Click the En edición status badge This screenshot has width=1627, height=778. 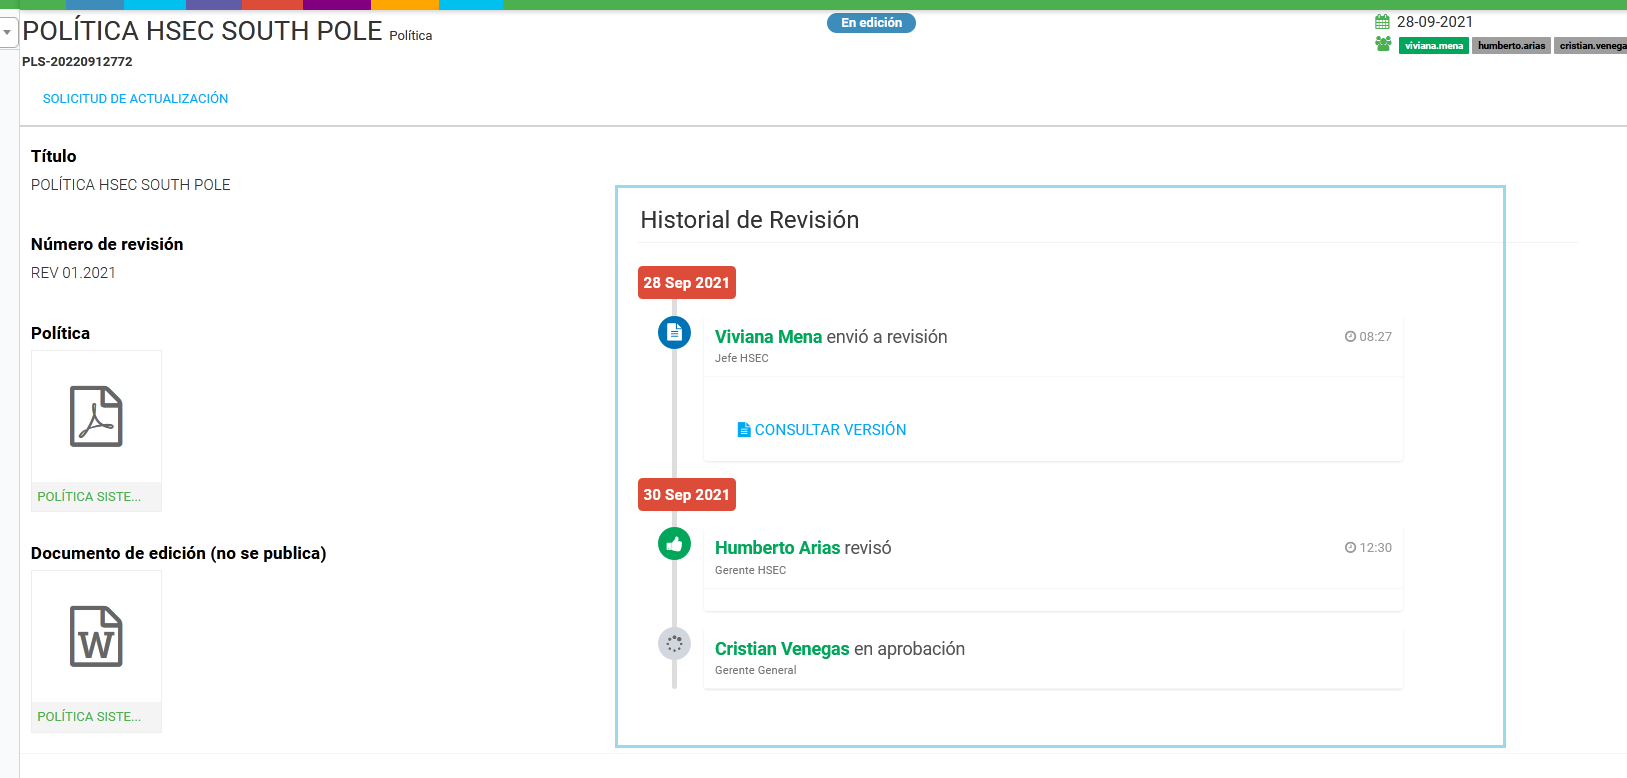click(x=871, y=23)
